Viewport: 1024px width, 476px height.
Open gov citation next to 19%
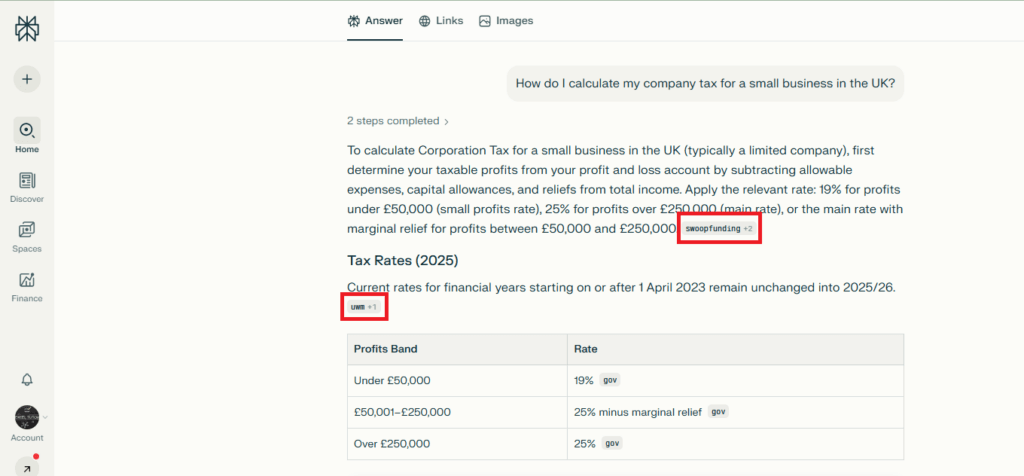tap(610, 380)
